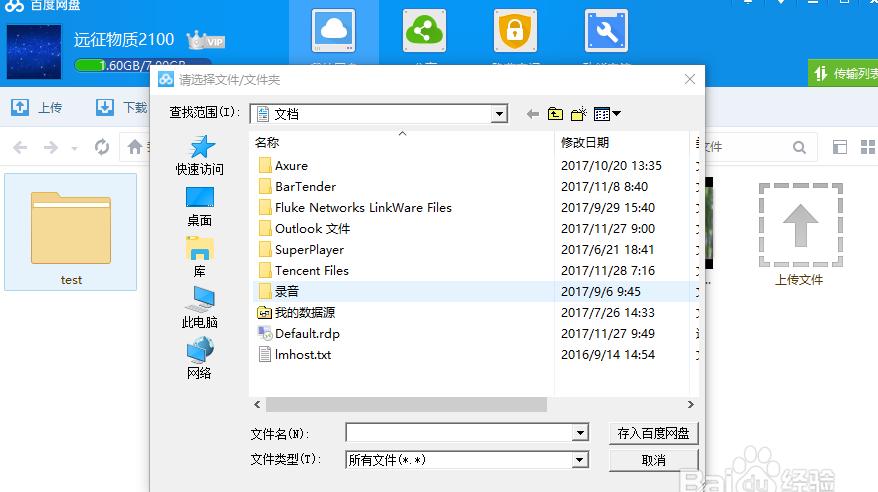The width and height of the screenshot is (878, 492).
Task: Select 库 in places sidebar
Action: coord(200,257)
